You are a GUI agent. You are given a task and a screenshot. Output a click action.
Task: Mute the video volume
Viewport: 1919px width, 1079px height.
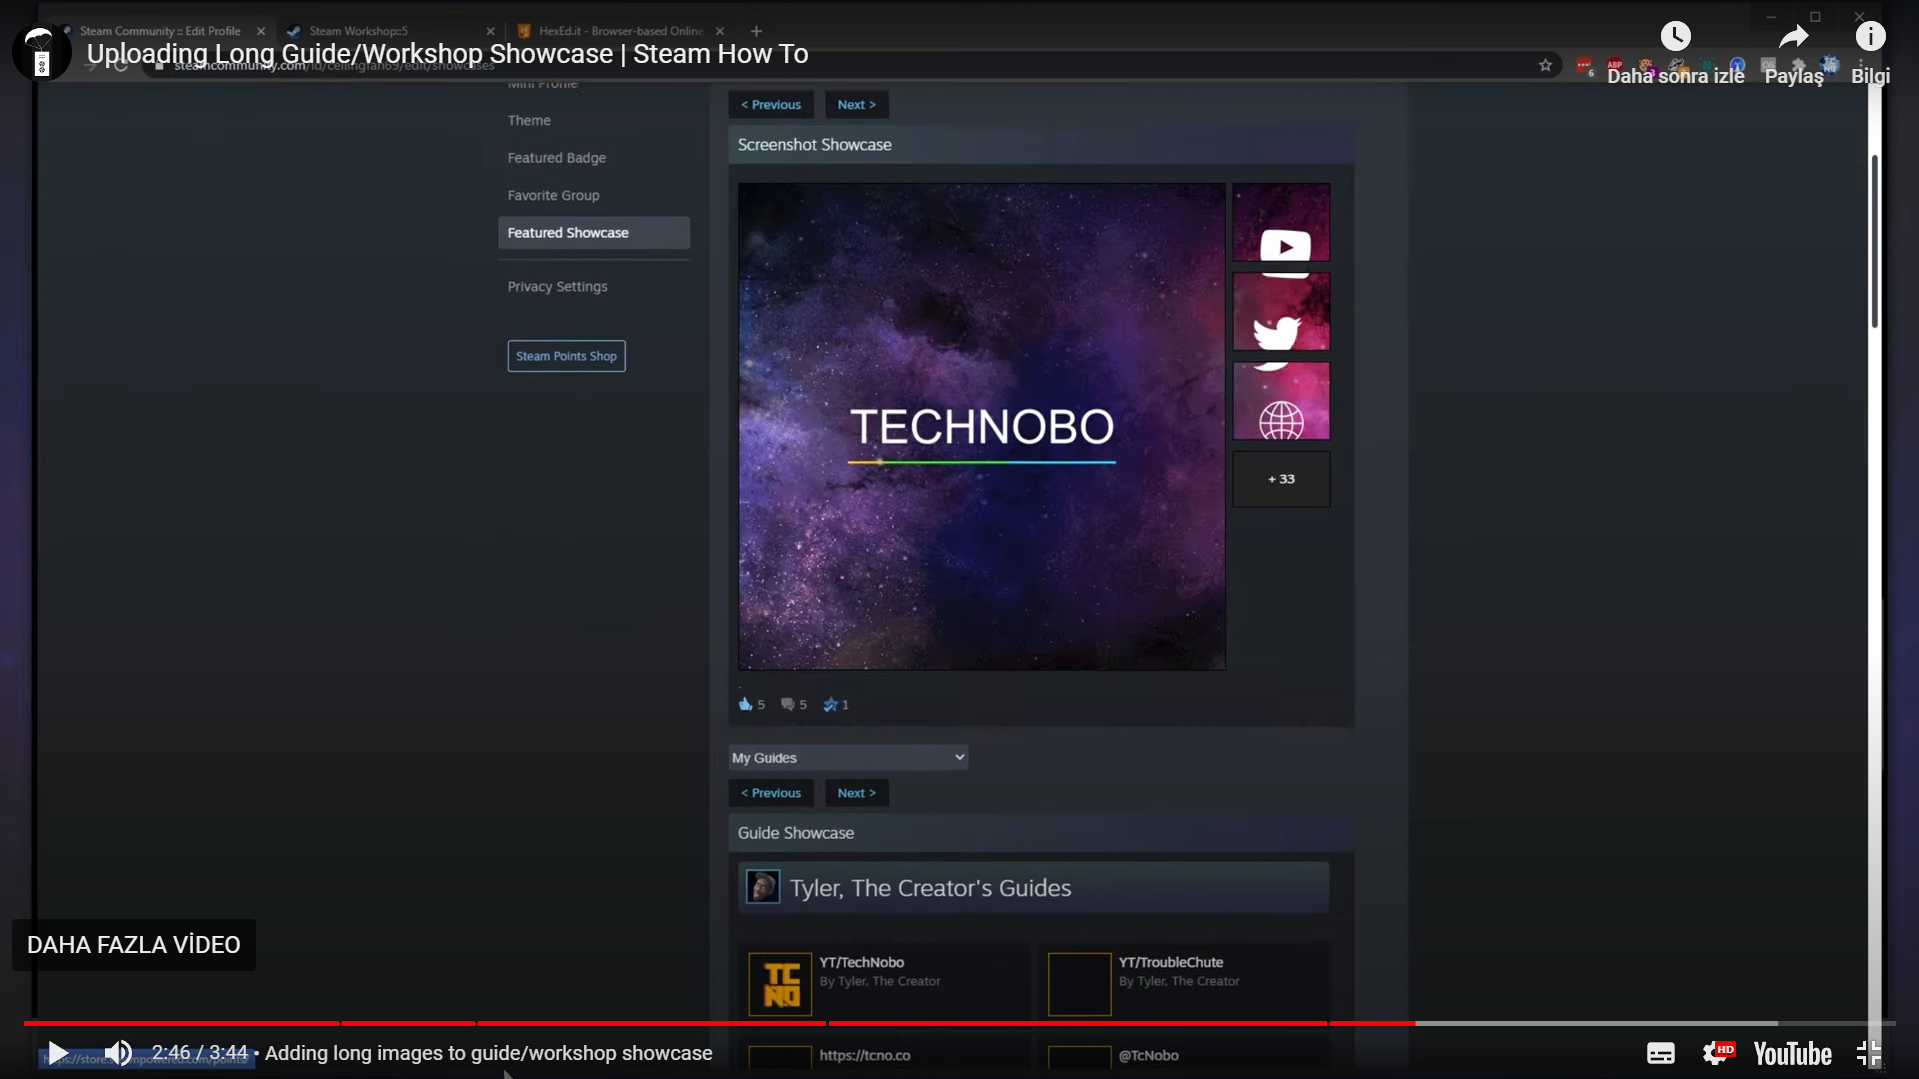tap(118, 1053)
